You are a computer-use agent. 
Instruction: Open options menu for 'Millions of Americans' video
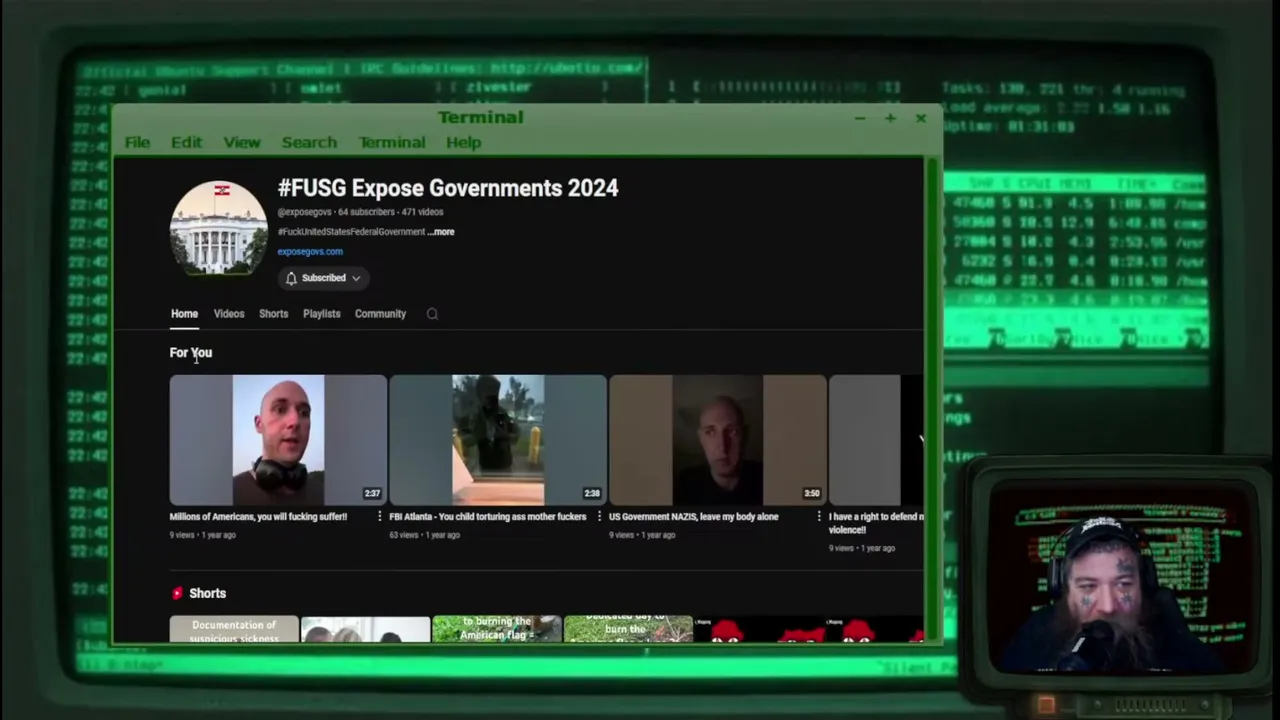(379, 517)
